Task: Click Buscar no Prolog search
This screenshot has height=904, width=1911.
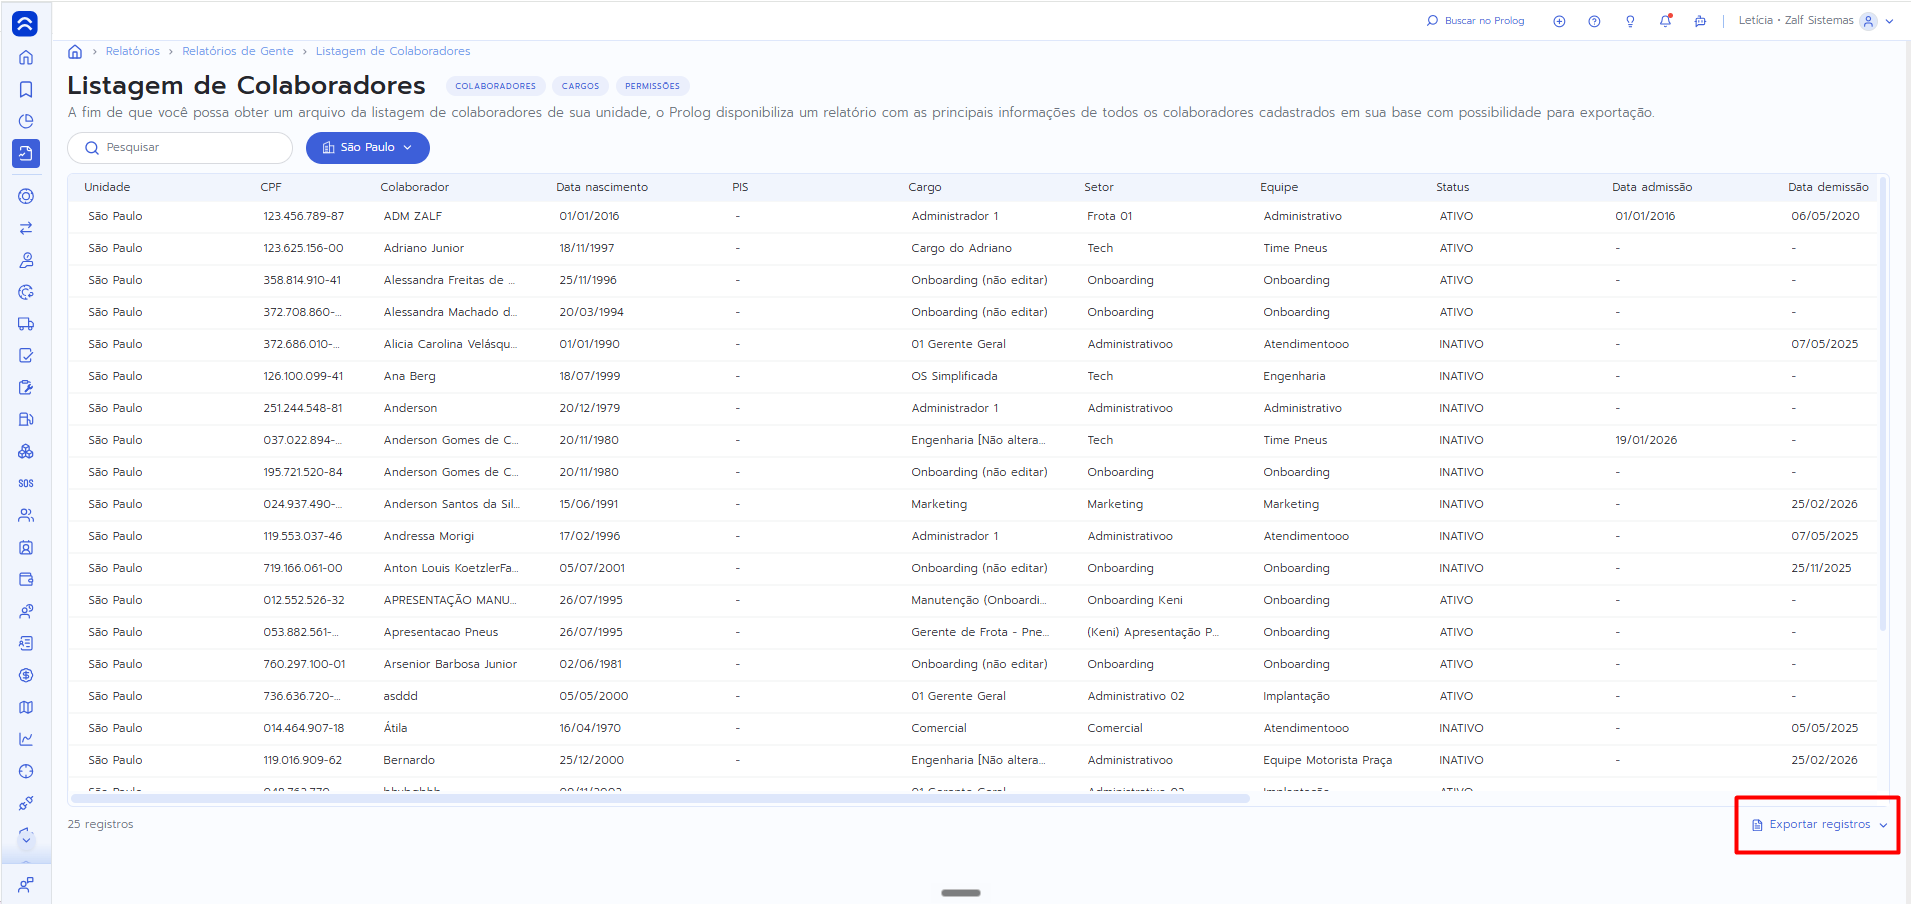Action: tap(1475, 21)
